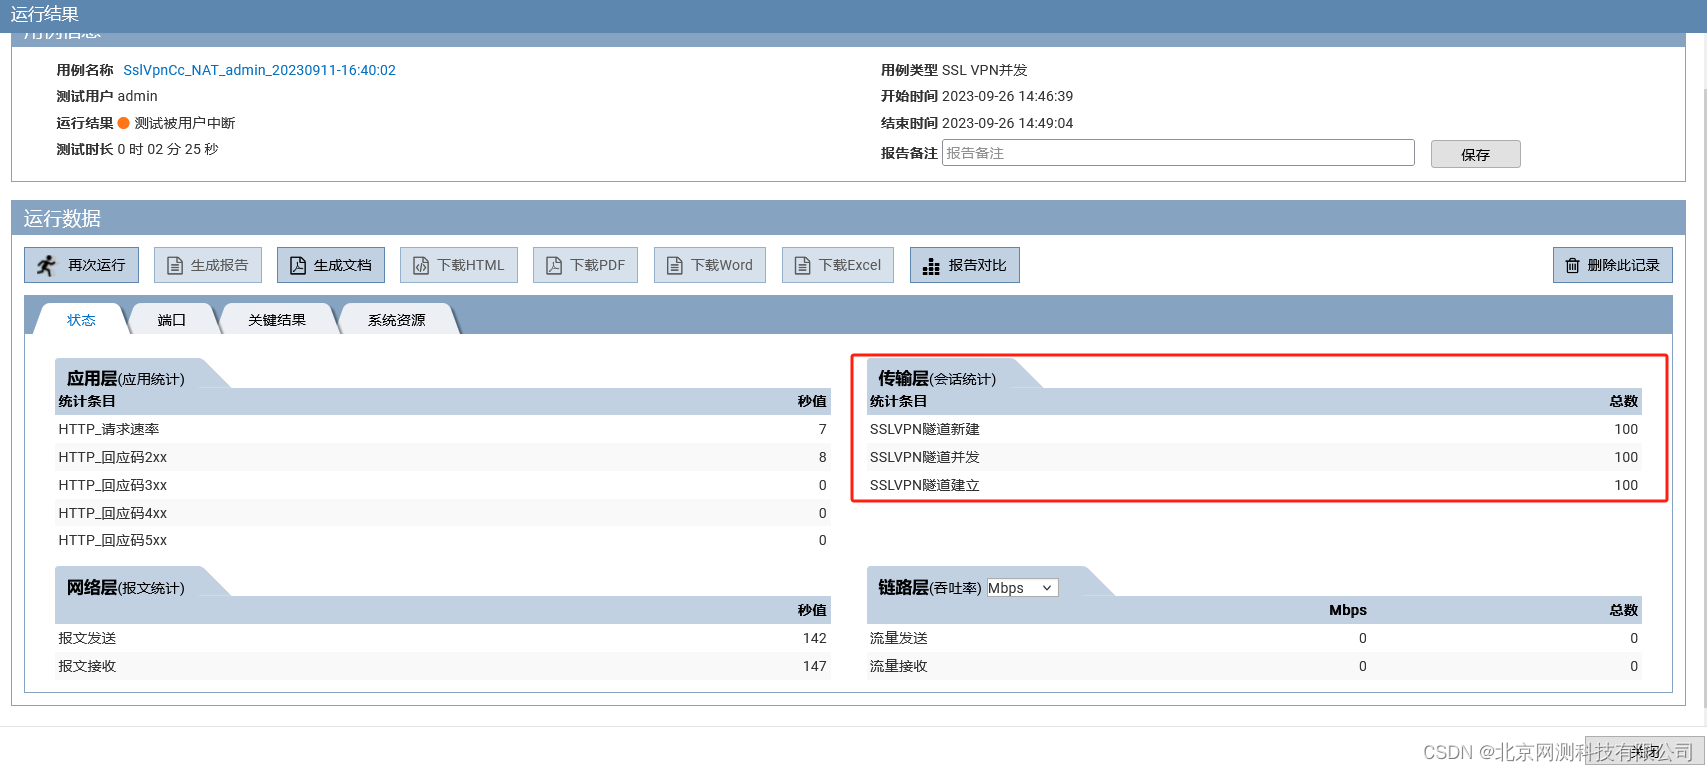Click the 报告对比 button label
The image size is (1707, 771).
pyautogui.click(x=977, y=265)
